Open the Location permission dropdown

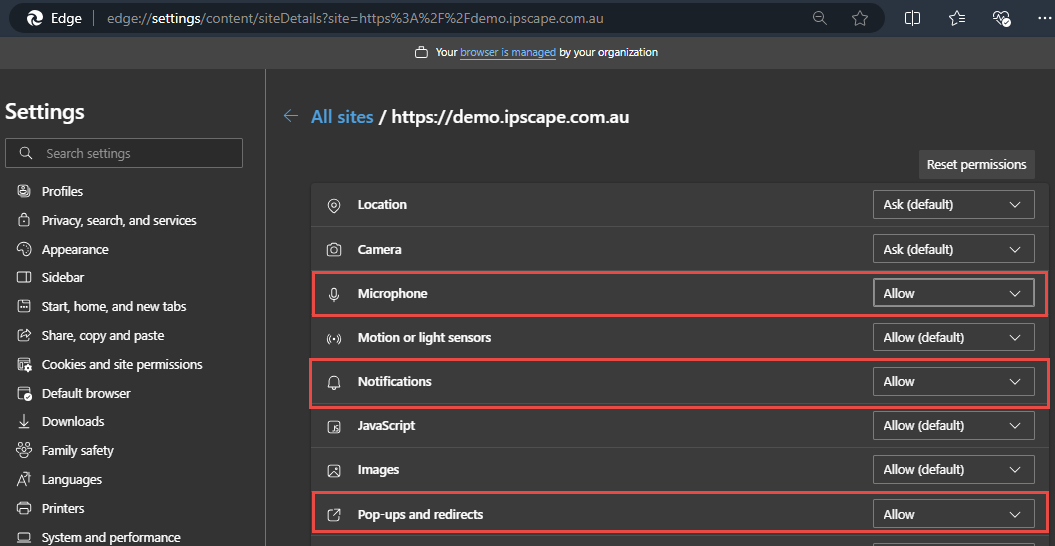tap(953, 204)
